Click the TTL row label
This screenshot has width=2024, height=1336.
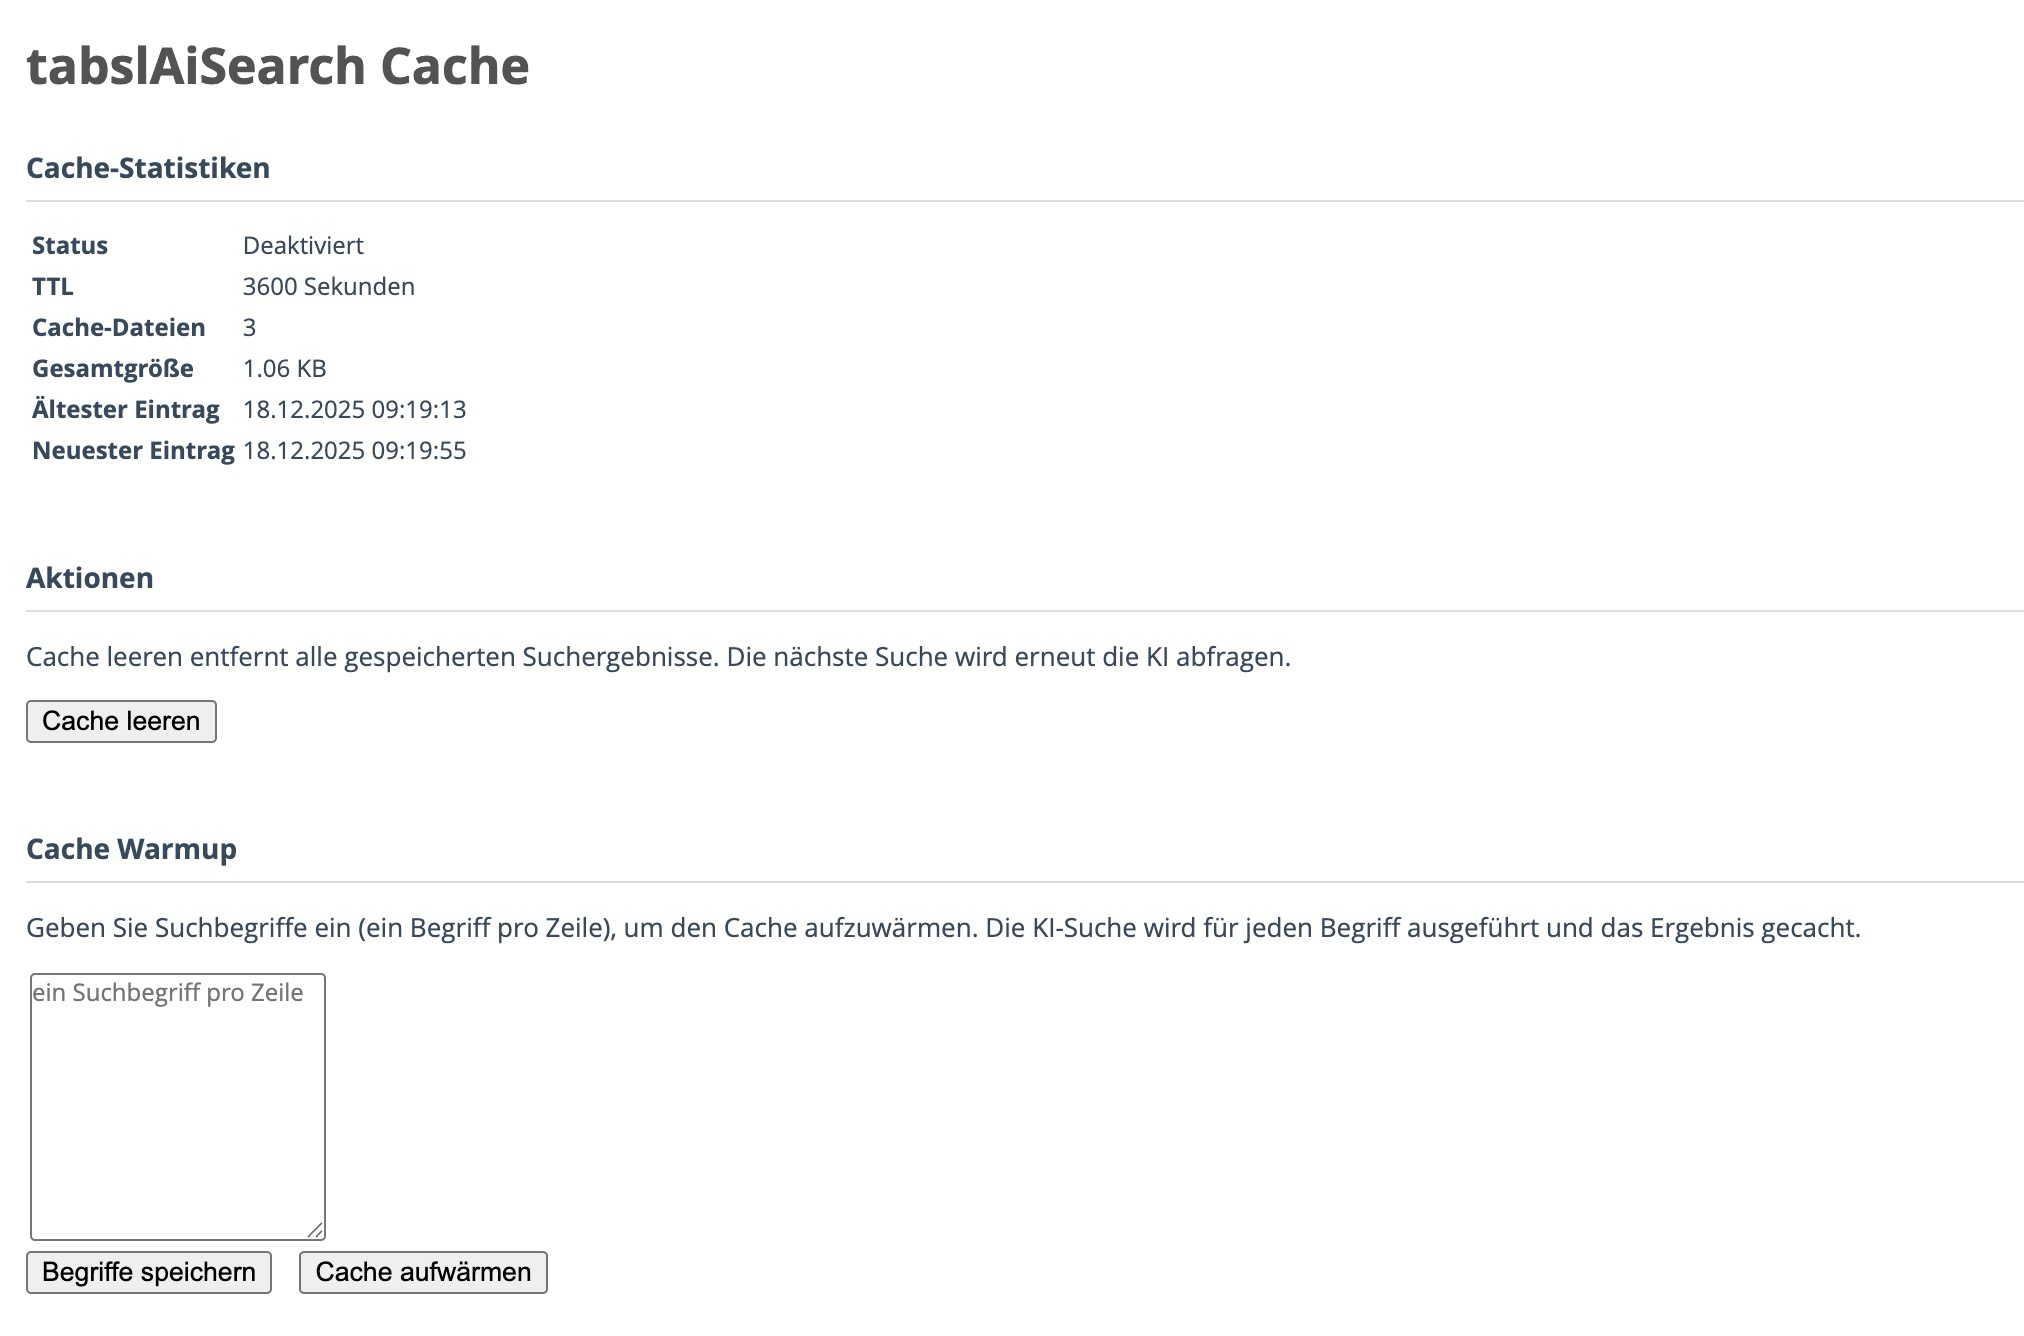coord(53,287)
